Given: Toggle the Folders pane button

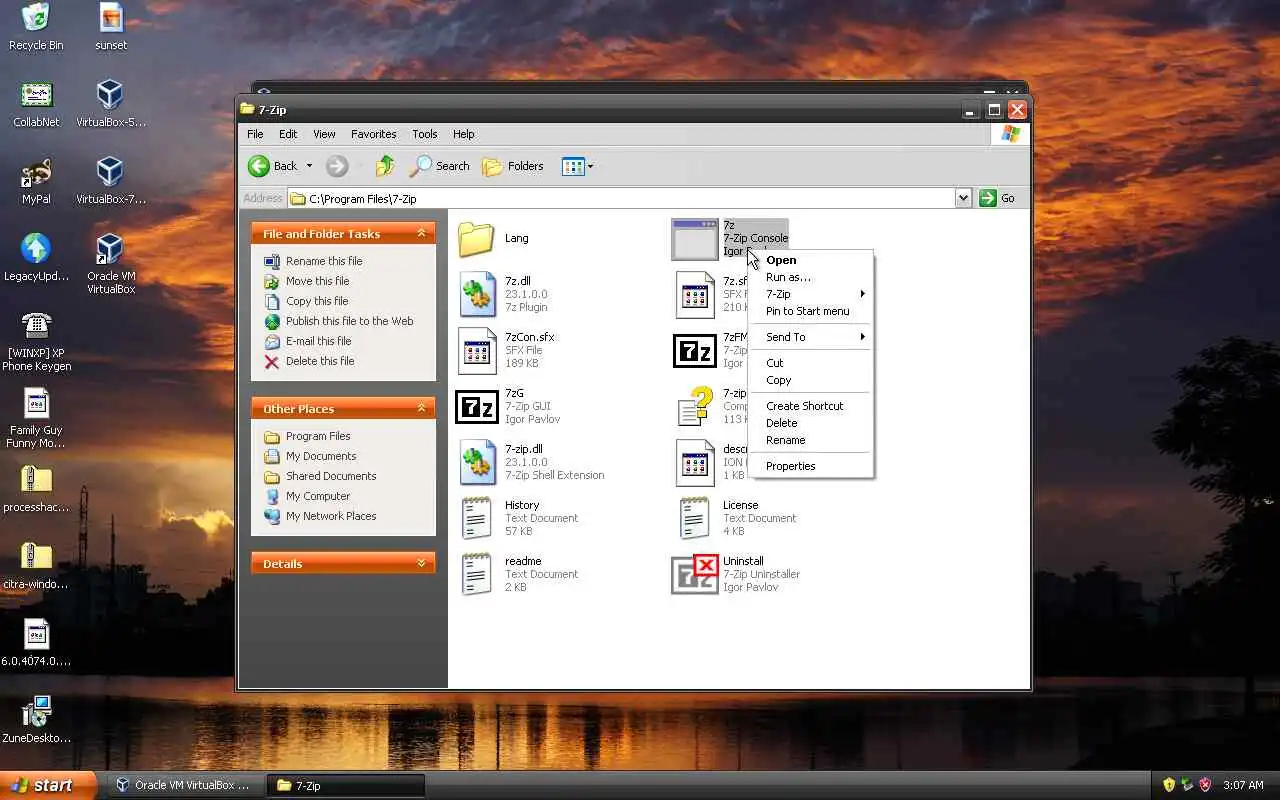Looking at the screenshot, I should click(513, 166).
